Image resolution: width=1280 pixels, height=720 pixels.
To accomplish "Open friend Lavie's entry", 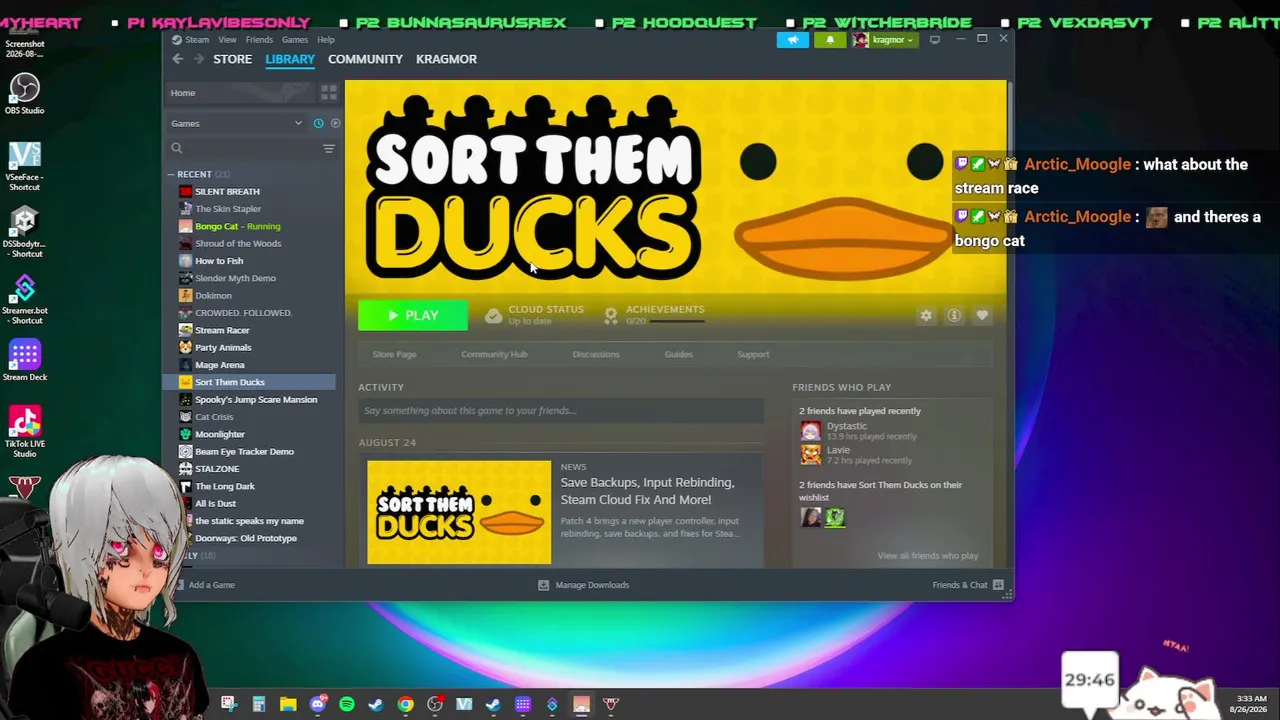I will point(856,455).
